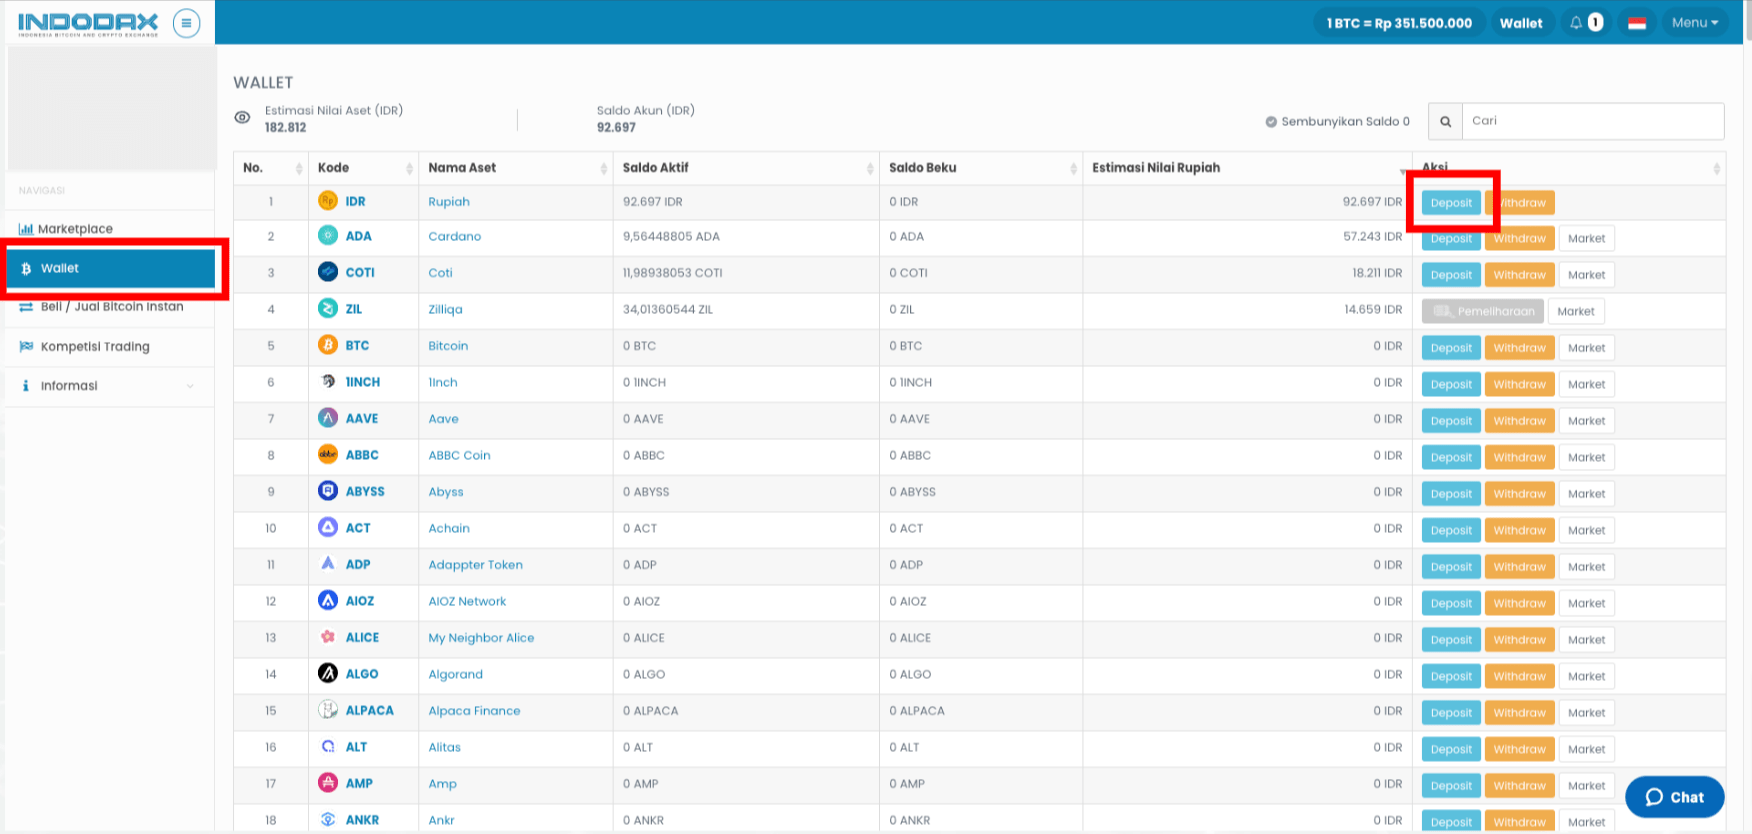Screen dimensions: 1752x834
Task: Click the Deposit button for IDR
Action: click(1450, 203)
